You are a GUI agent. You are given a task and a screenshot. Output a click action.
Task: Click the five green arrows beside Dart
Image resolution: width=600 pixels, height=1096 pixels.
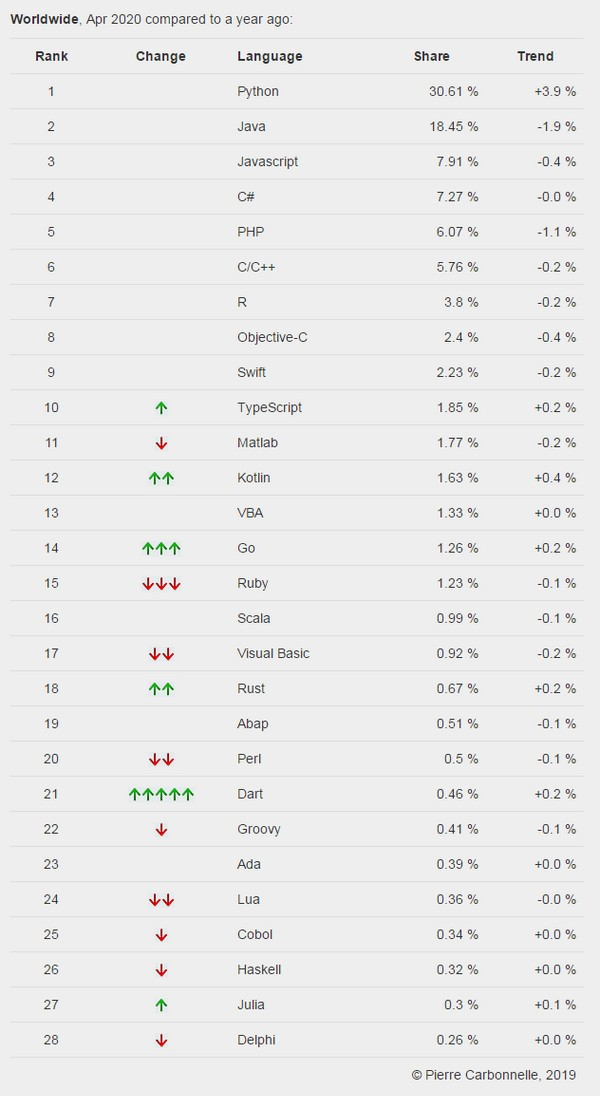(x=161, y=794)
